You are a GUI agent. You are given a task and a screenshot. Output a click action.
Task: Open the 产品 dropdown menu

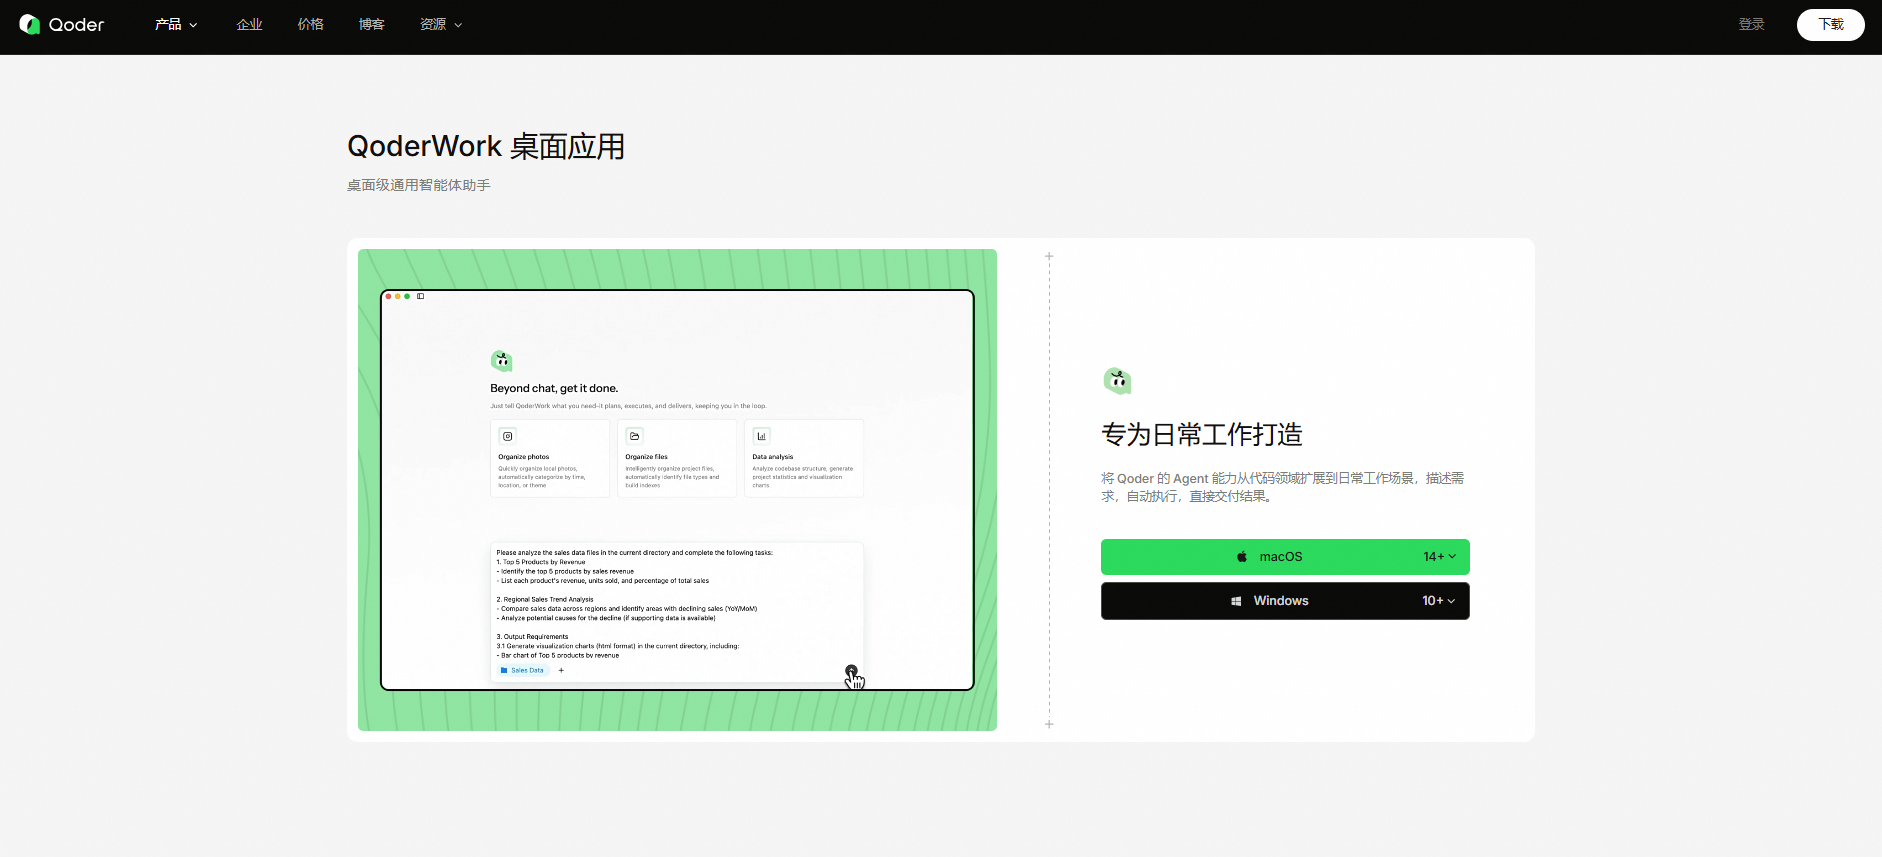coord(176,25)
